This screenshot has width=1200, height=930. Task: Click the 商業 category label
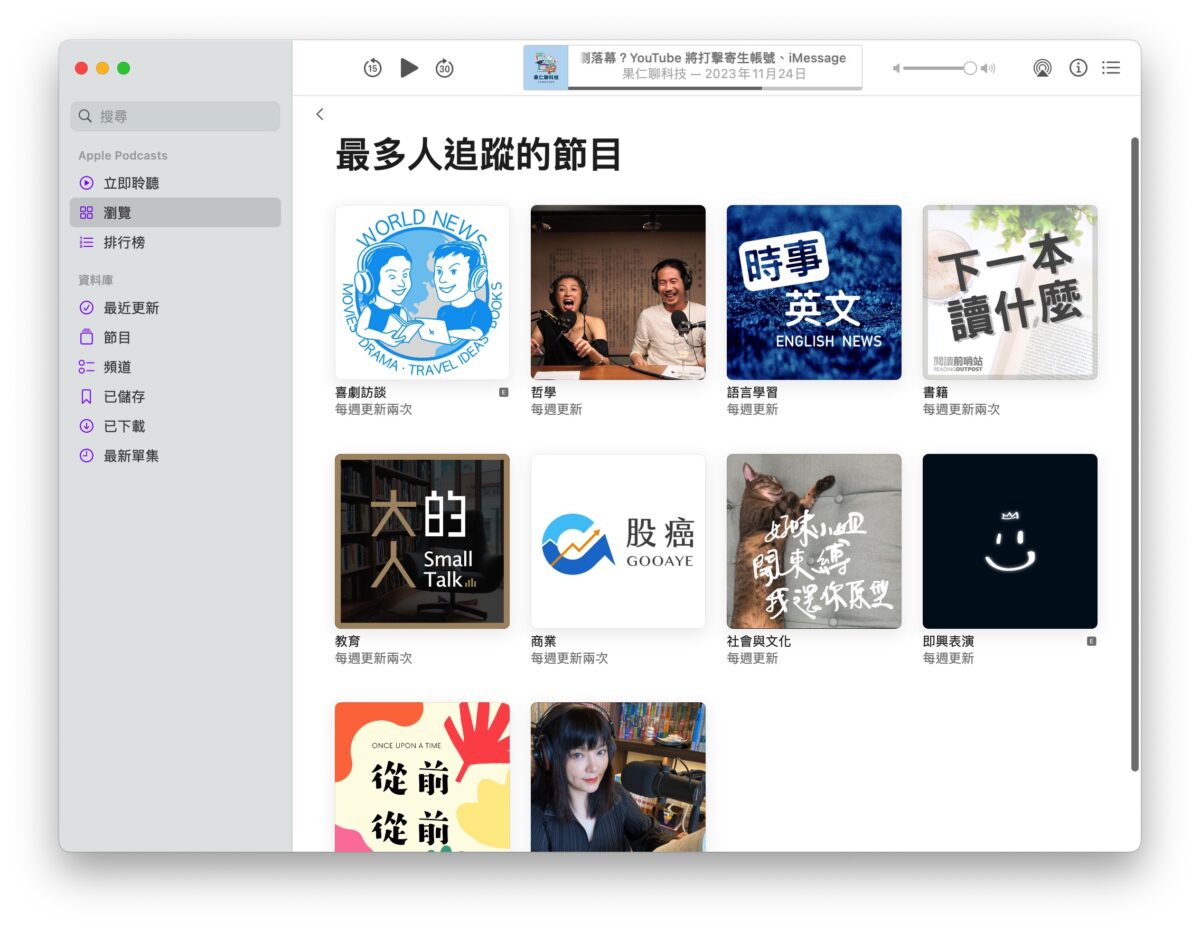[544, 642]
